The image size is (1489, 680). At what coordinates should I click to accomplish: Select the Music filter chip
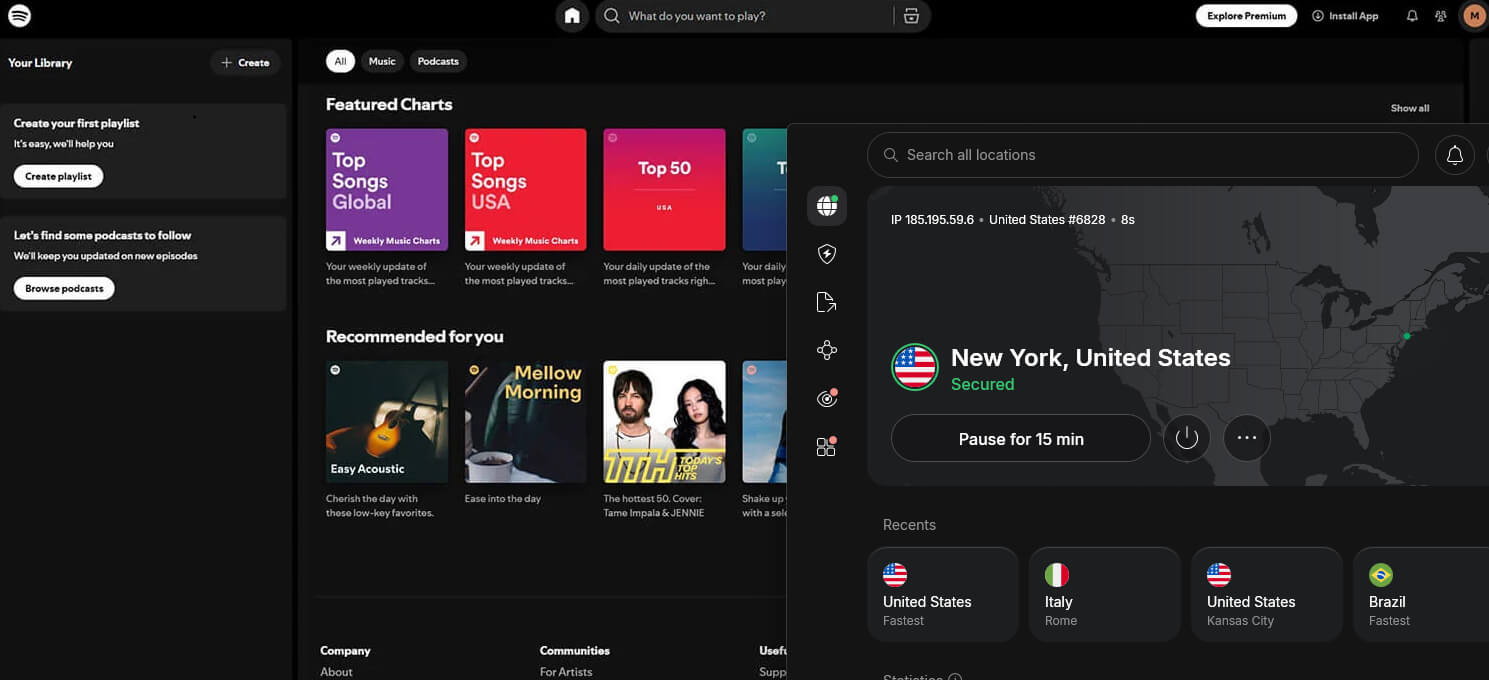[x=382, y=61]
